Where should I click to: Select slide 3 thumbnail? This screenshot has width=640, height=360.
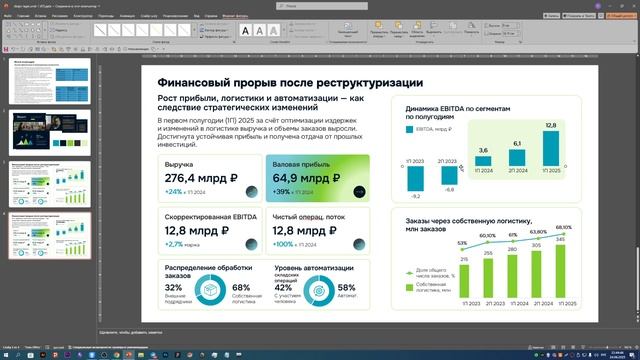[x=50, y=184]
